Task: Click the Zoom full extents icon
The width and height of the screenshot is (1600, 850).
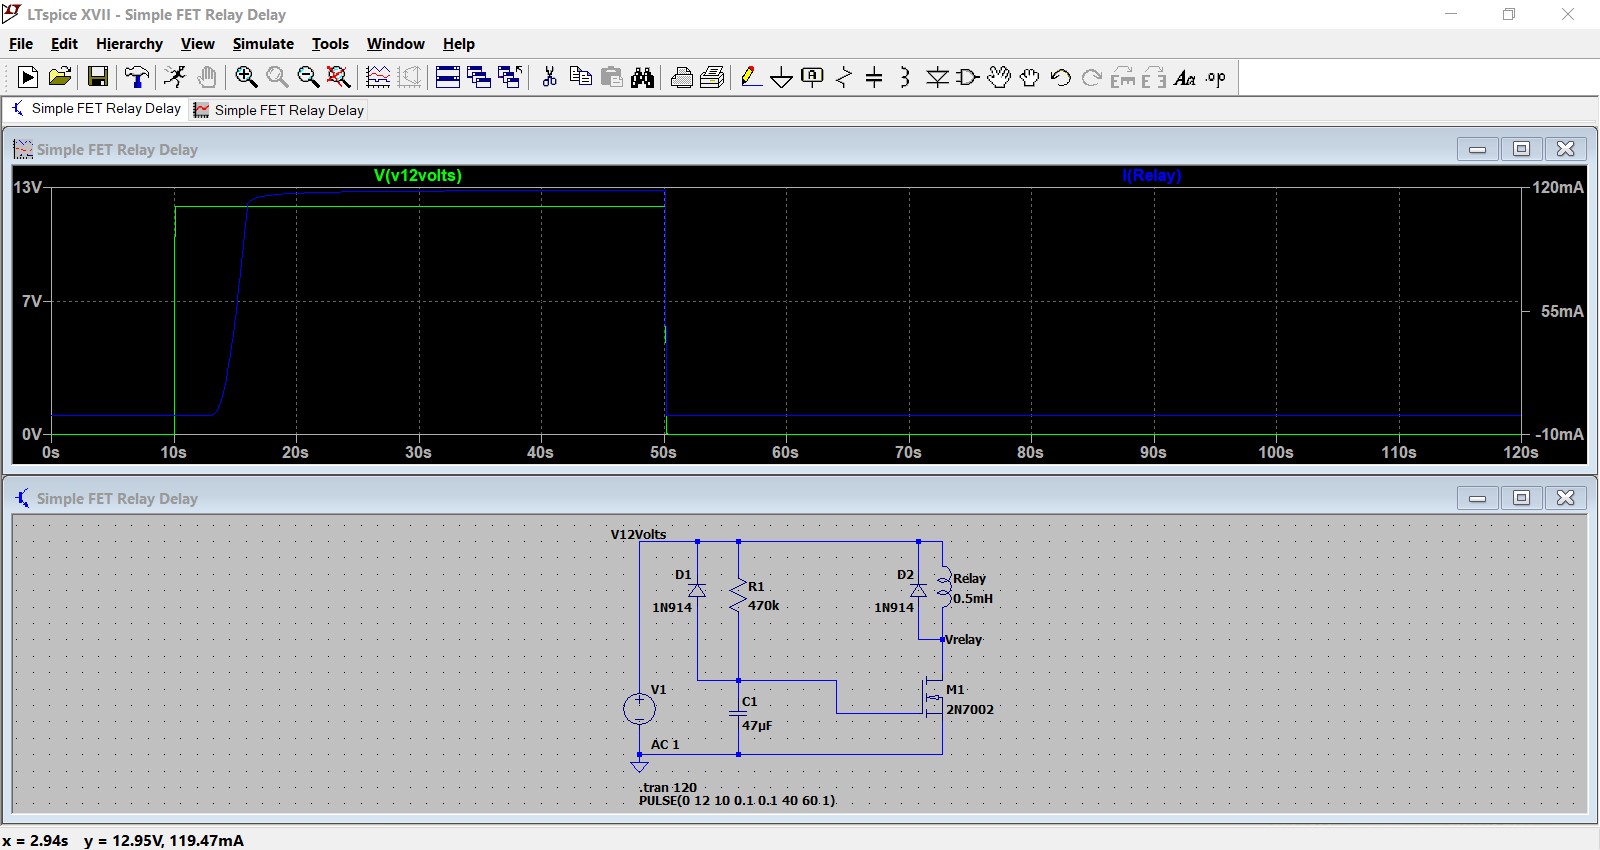Action: [339, 77]
